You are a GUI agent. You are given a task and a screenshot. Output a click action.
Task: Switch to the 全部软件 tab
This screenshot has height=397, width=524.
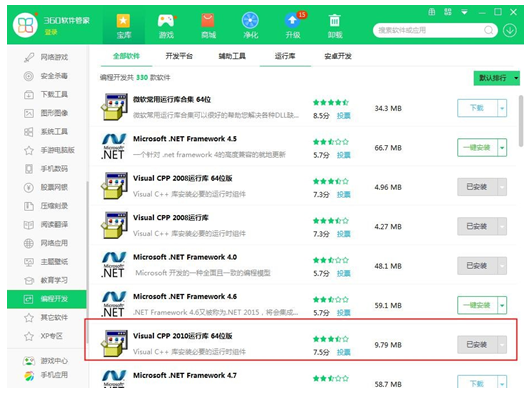coord(126,56)
